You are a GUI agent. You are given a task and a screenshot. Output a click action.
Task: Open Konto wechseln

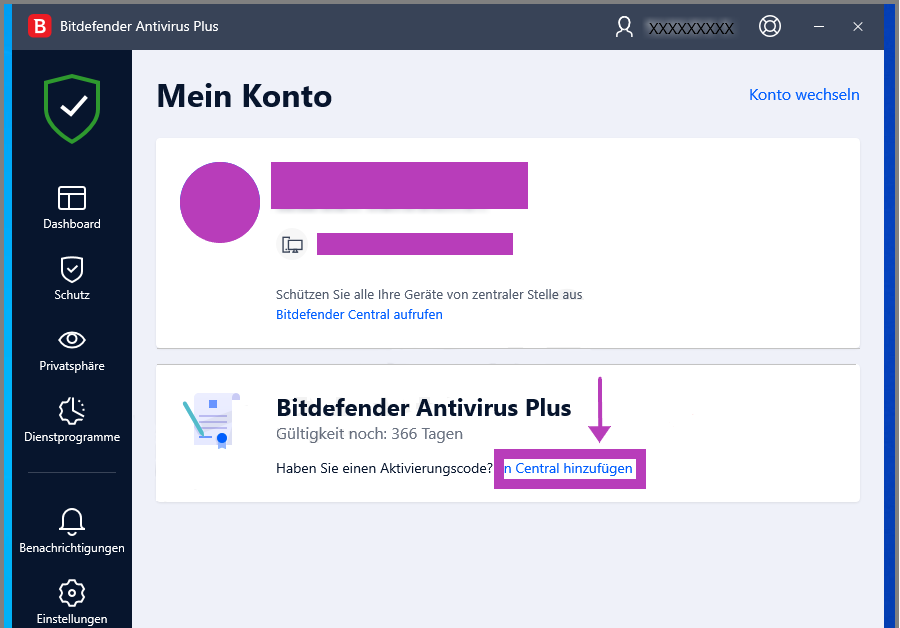click(804, 94)
